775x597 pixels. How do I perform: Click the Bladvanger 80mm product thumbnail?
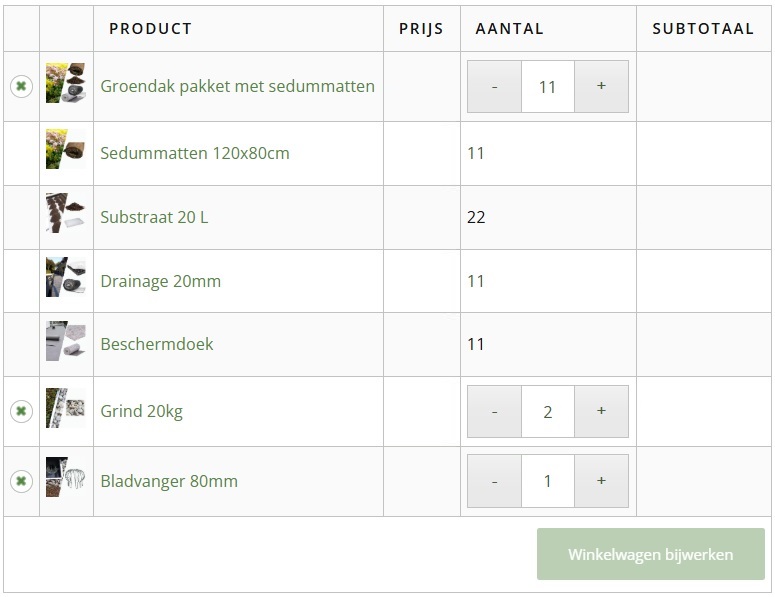point(66,480)
